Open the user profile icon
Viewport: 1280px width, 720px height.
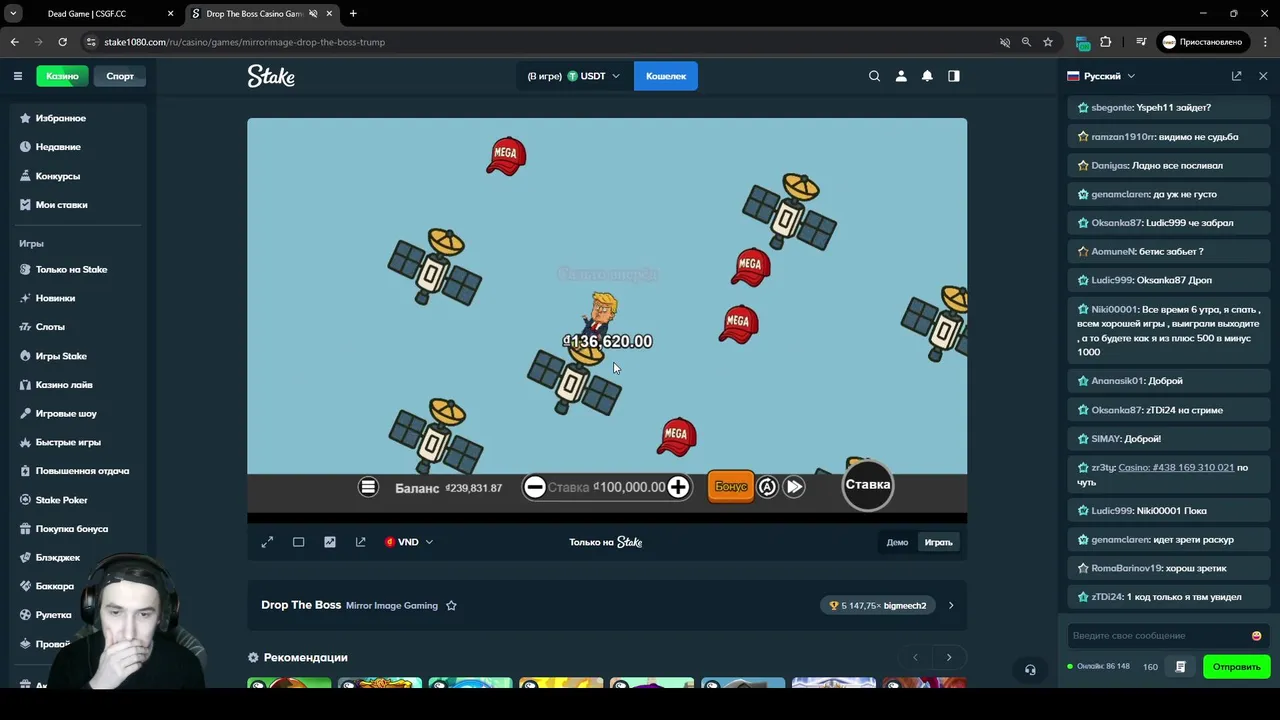point(901,76)
